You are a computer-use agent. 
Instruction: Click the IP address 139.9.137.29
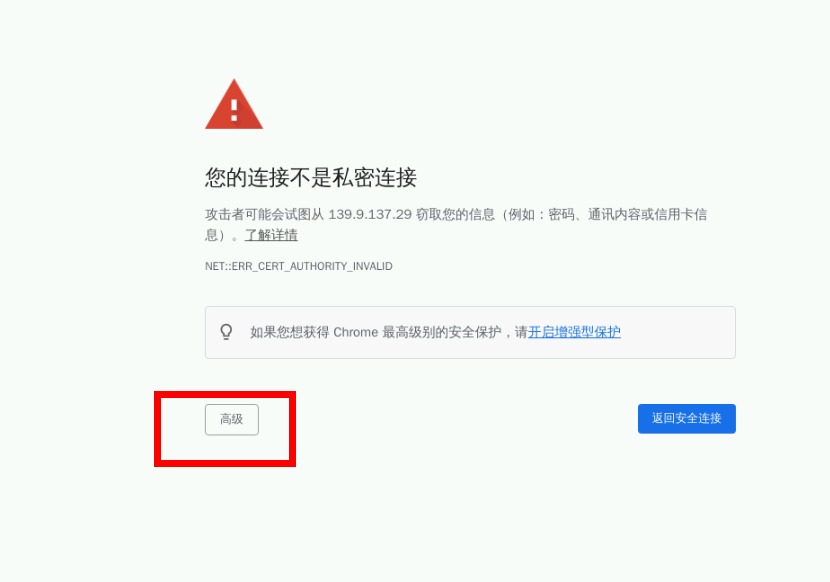(370, 214)
